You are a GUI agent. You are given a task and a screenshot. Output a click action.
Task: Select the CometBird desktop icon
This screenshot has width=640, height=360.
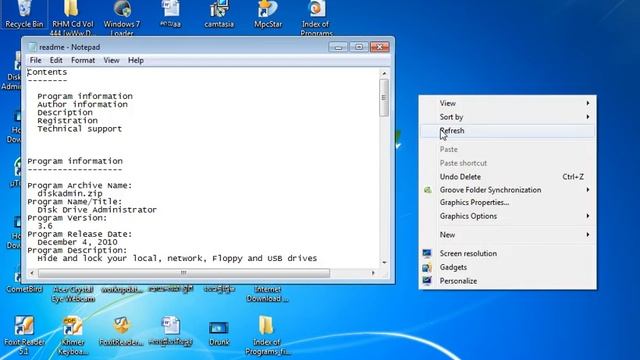24,289
